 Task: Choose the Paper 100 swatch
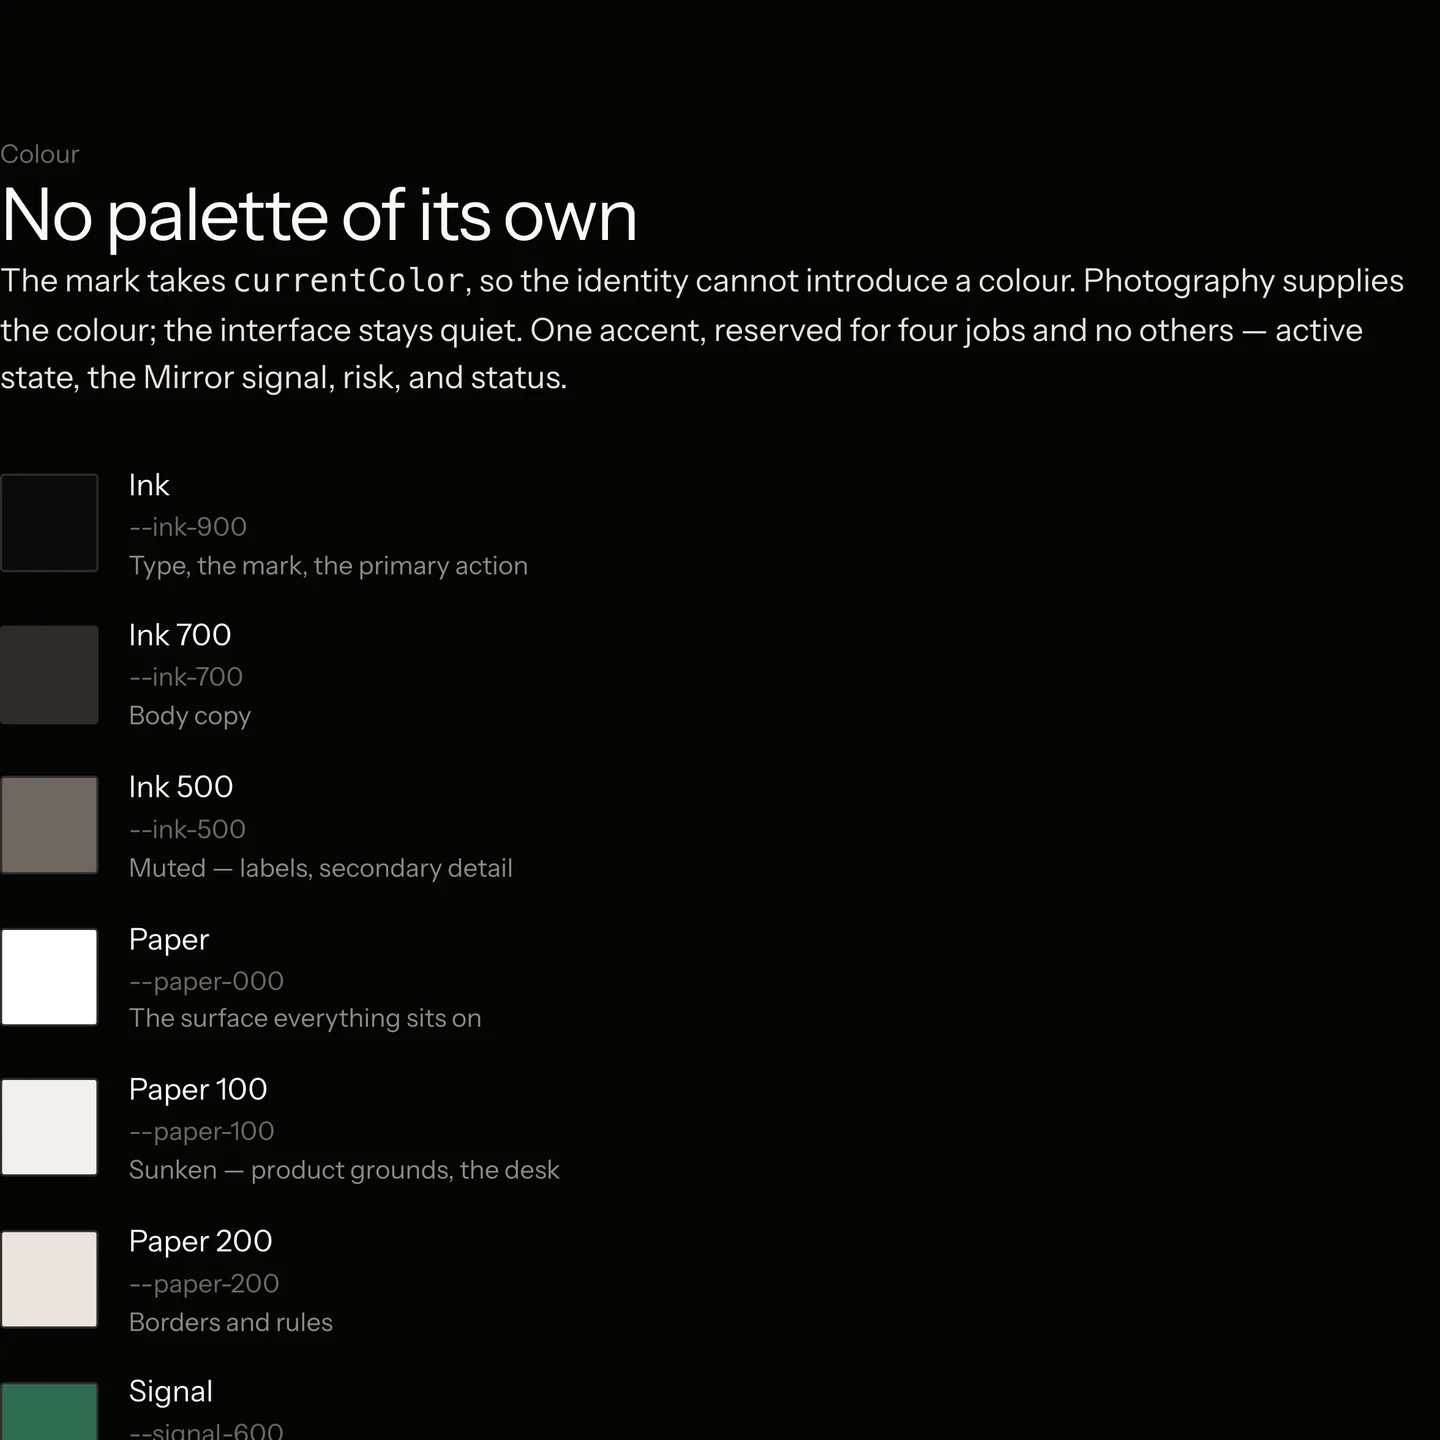pos(49,1127)
